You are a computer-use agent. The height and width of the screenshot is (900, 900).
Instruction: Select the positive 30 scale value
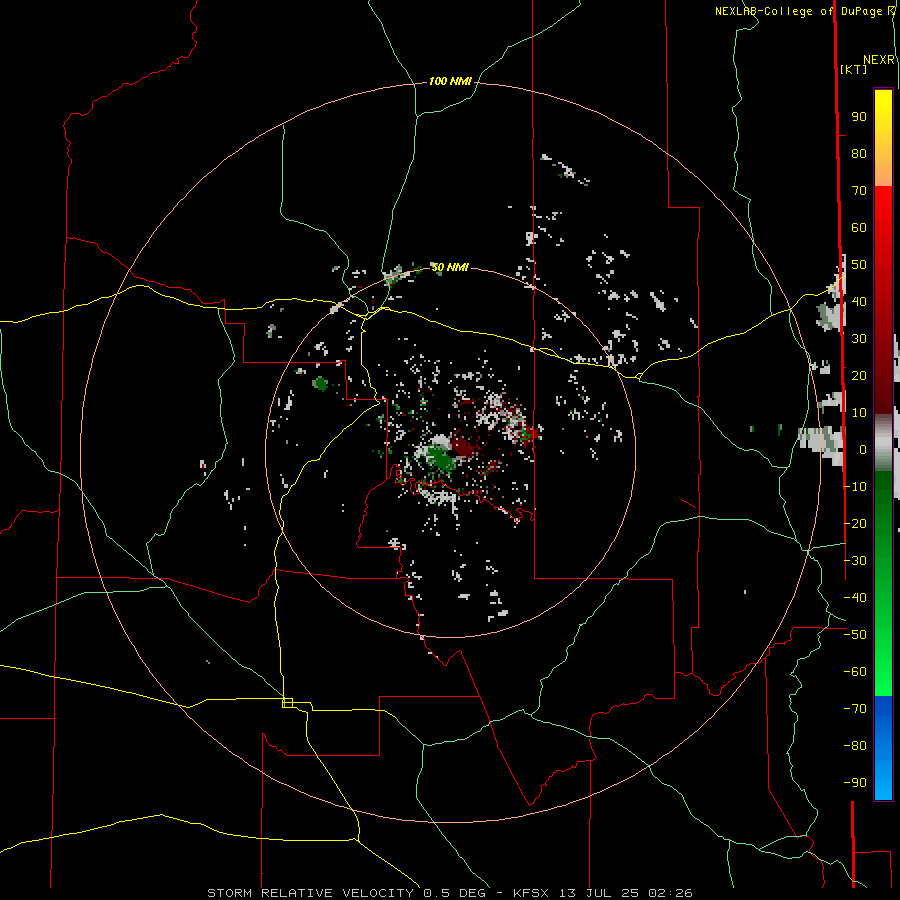tap(859, 339)
